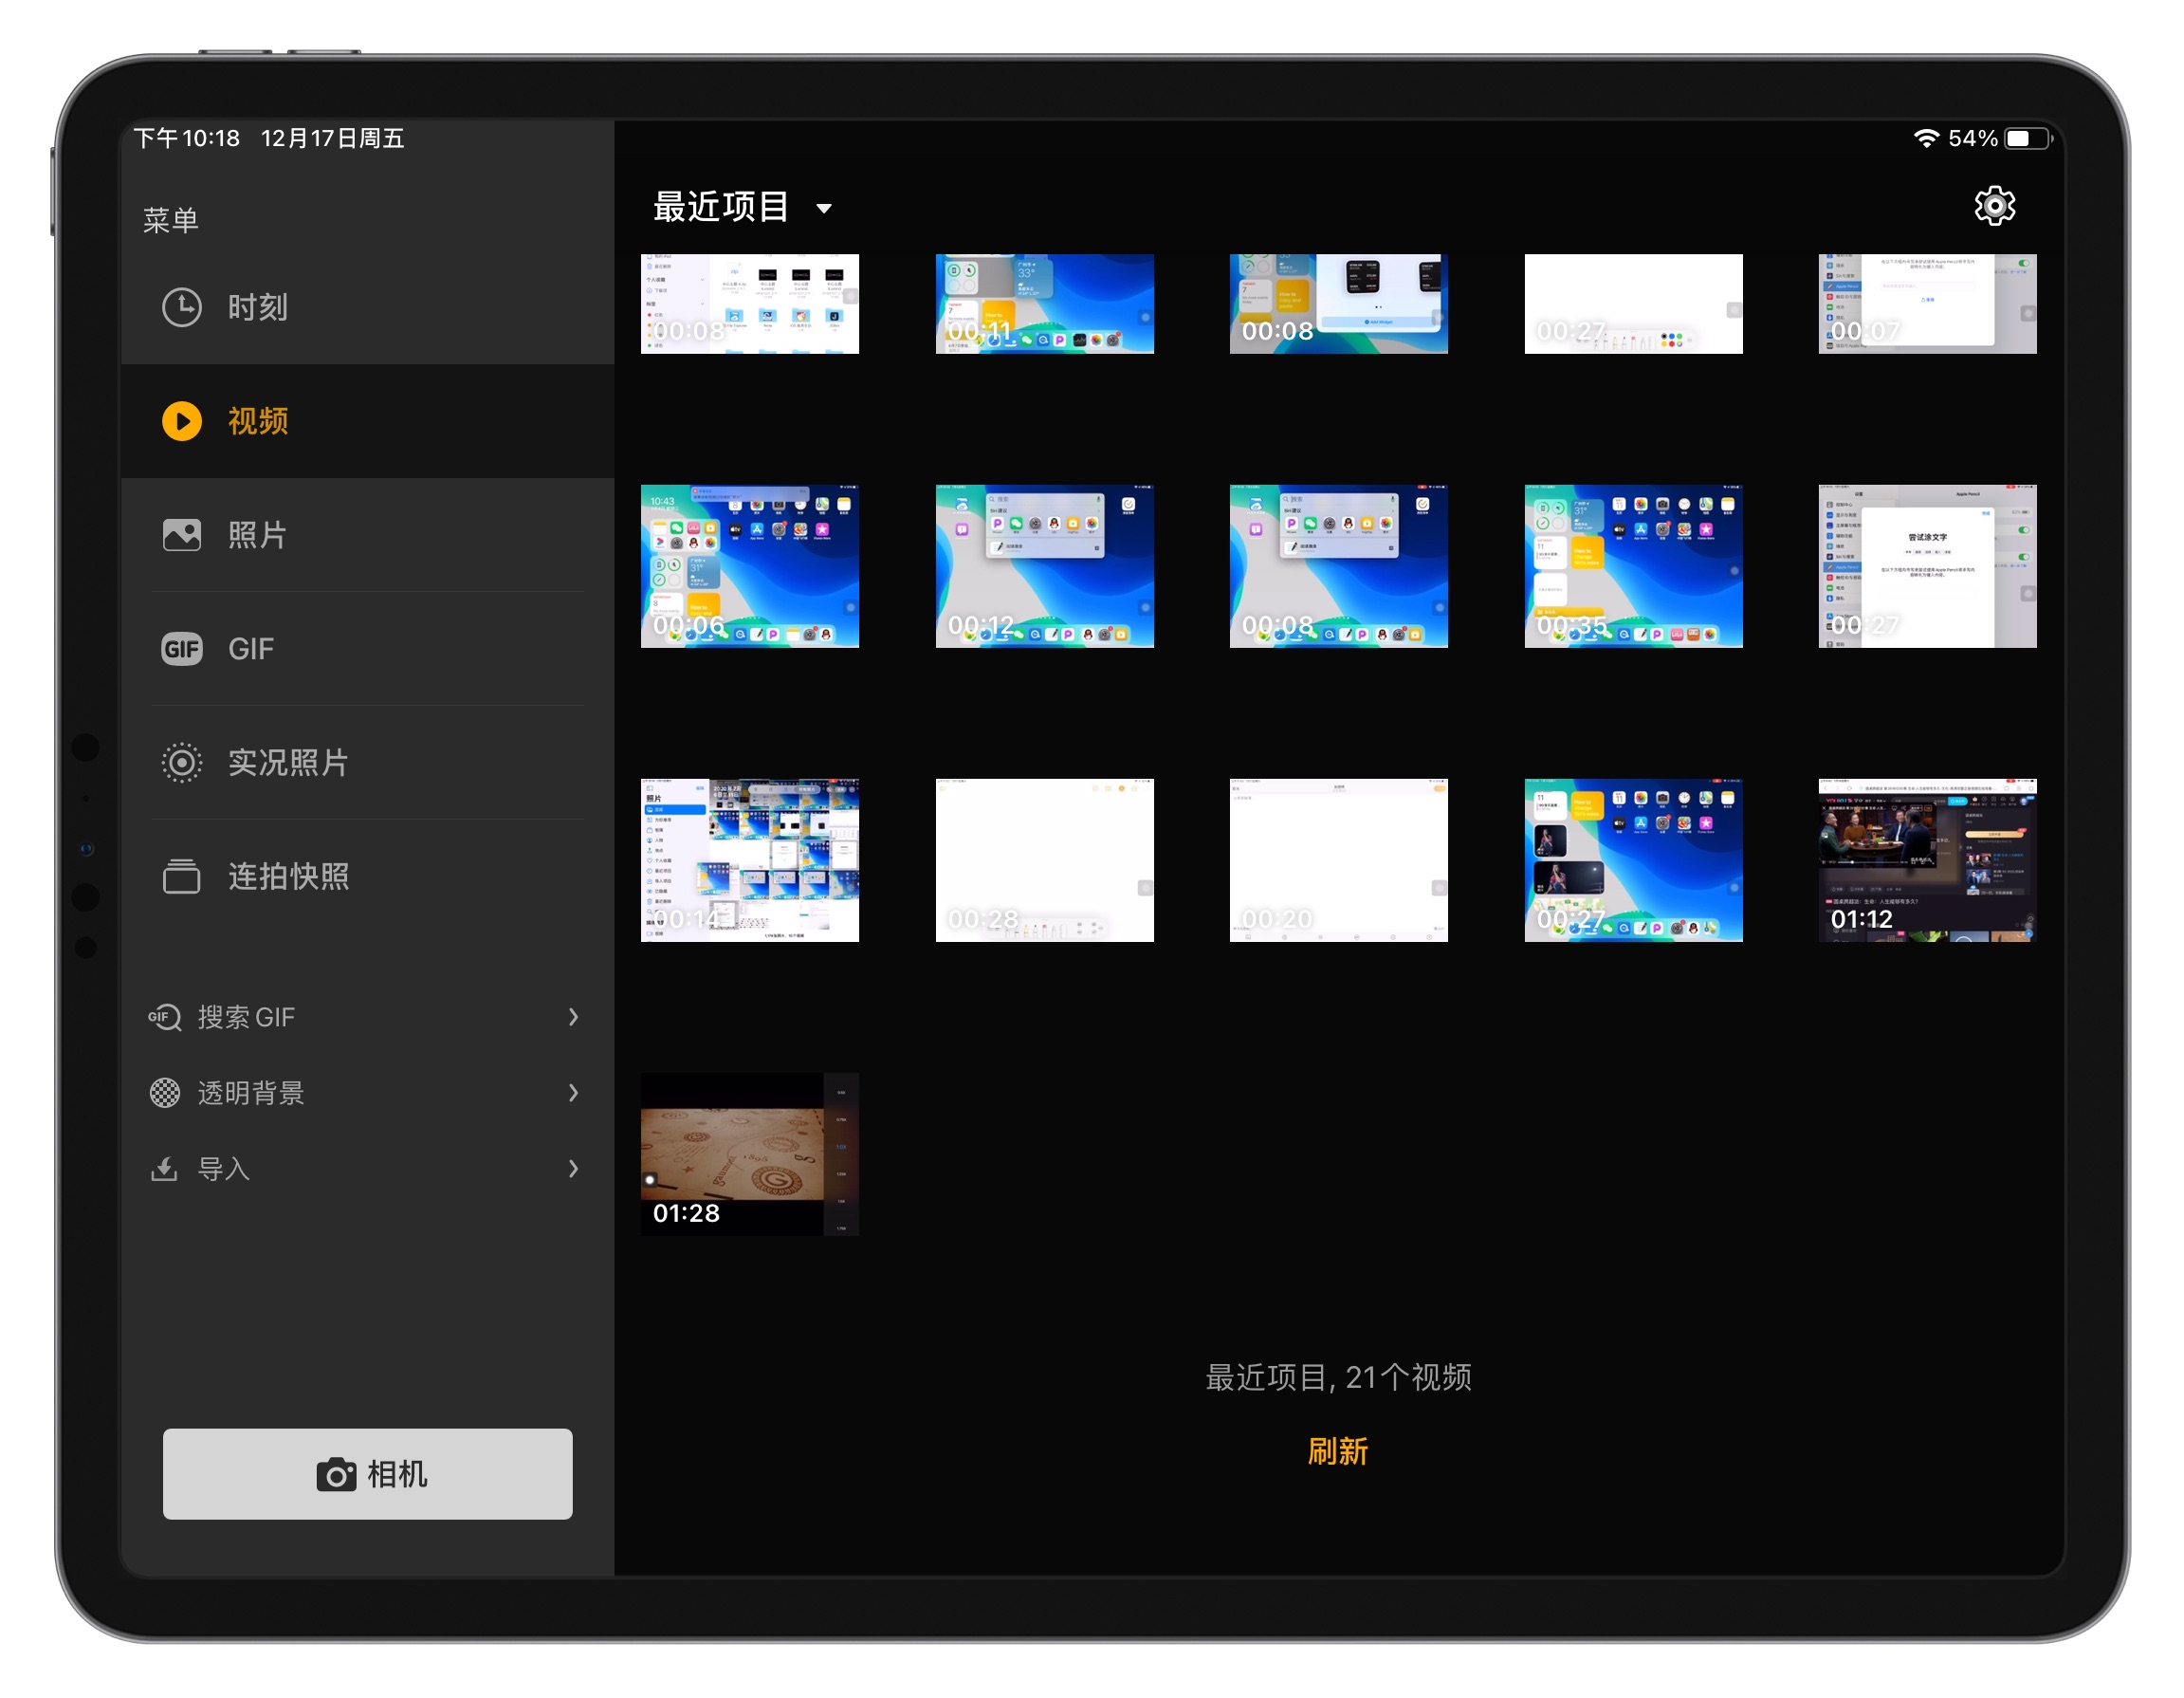Screen dimensions: 2184x1698
Task: Open the 最近项目 album dropdown
Action: [742, 207]
